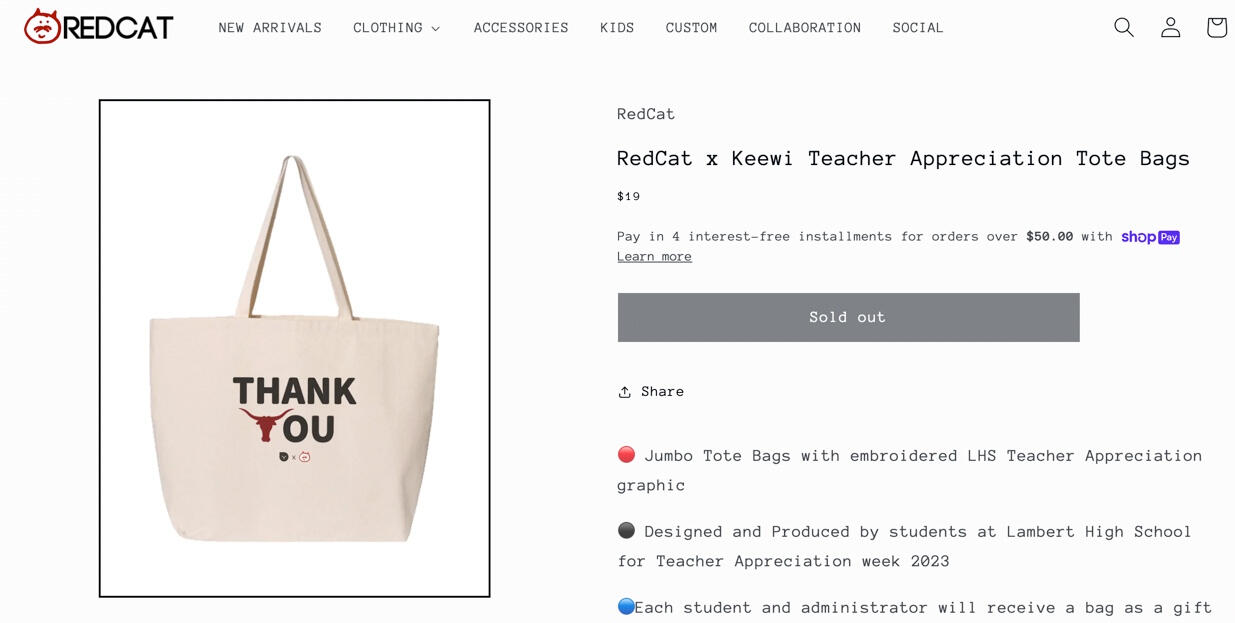Click the Share upload icon
The height and width of the screenshot is (623, 1235).
[x=625, y=392]
